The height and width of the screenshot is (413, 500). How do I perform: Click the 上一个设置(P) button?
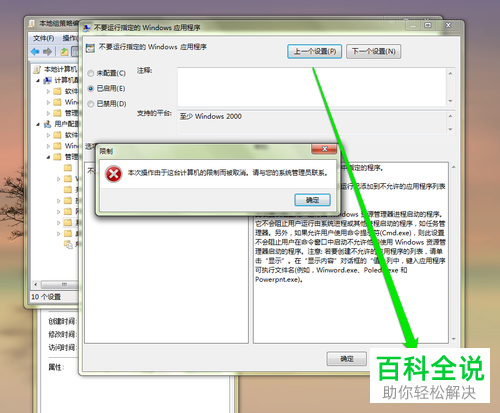[314, 51]
